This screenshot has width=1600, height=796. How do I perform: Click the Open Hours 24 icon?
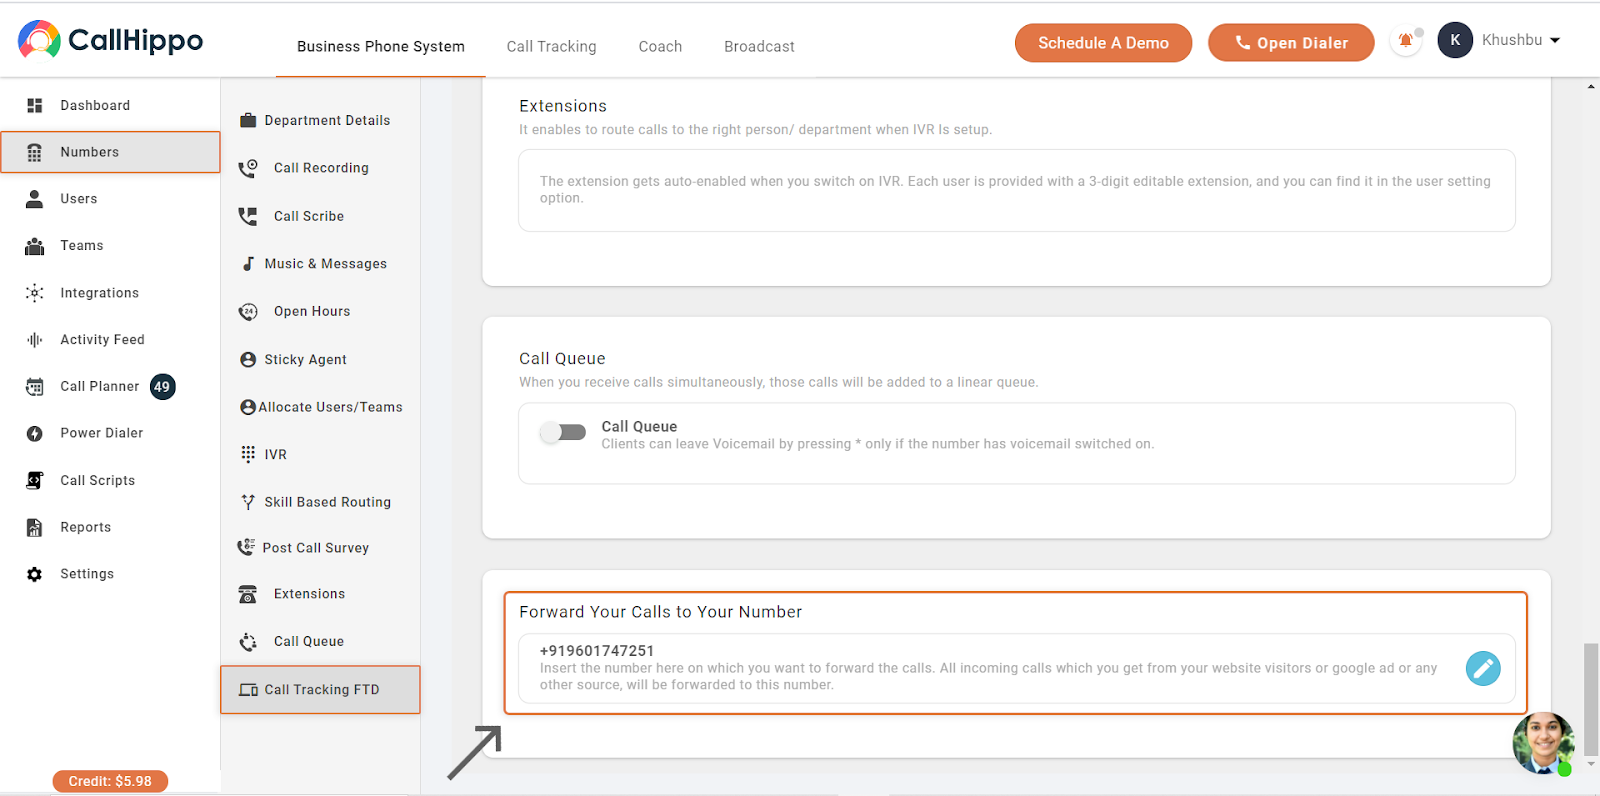click(248, 311)
